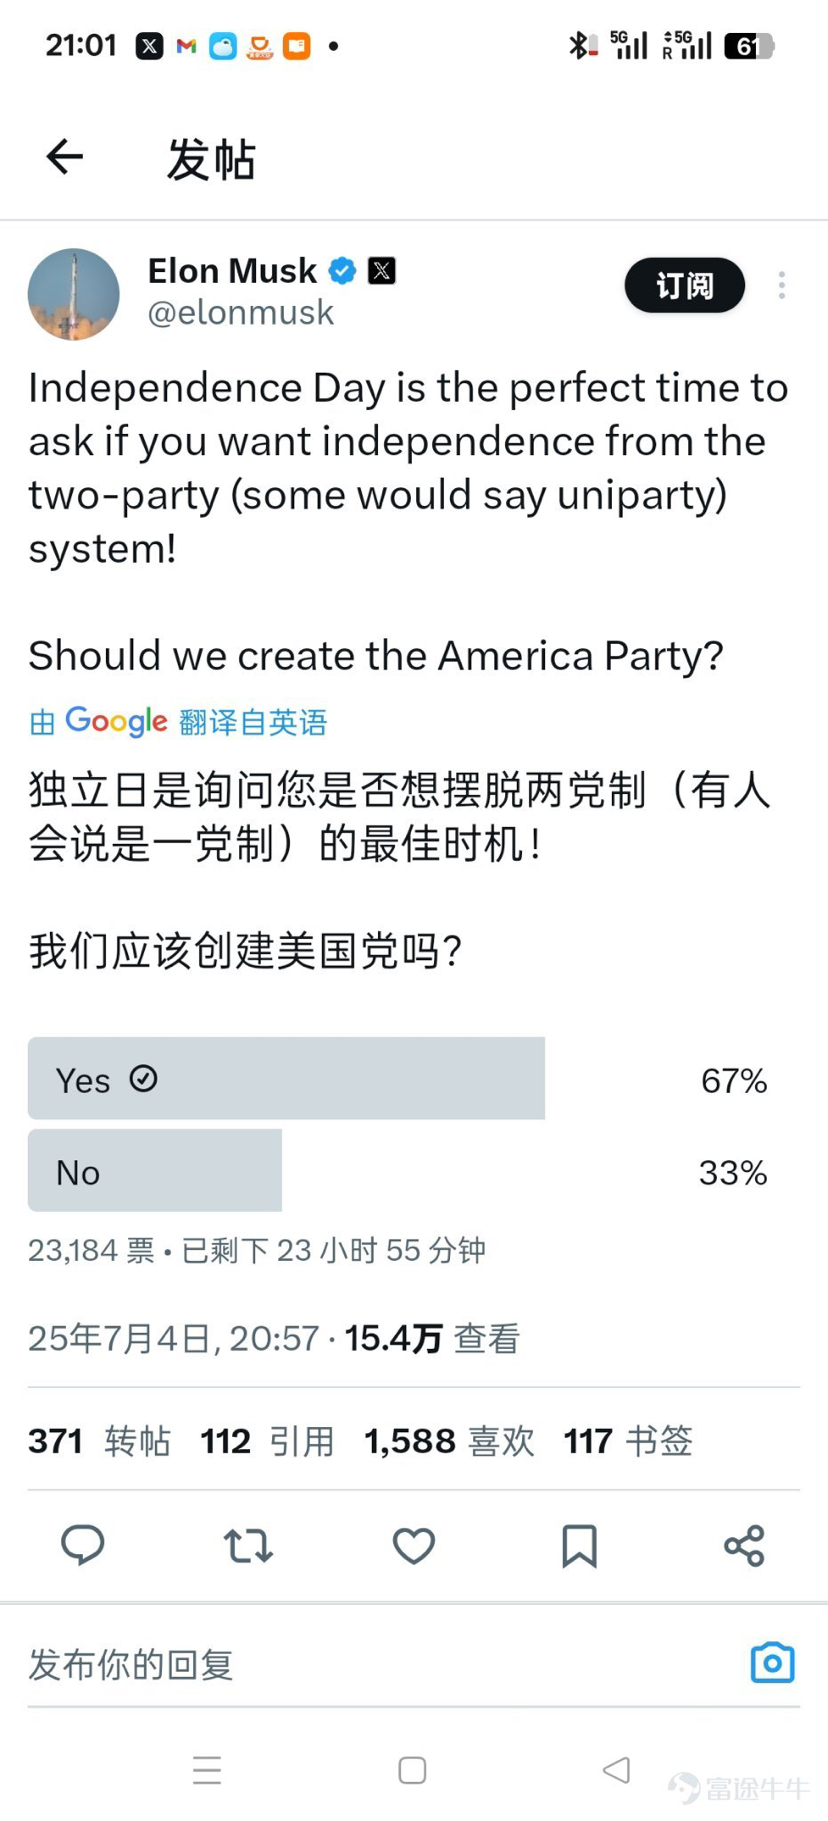Like the post with heart icon
828x1821 pixels.
413,1545
